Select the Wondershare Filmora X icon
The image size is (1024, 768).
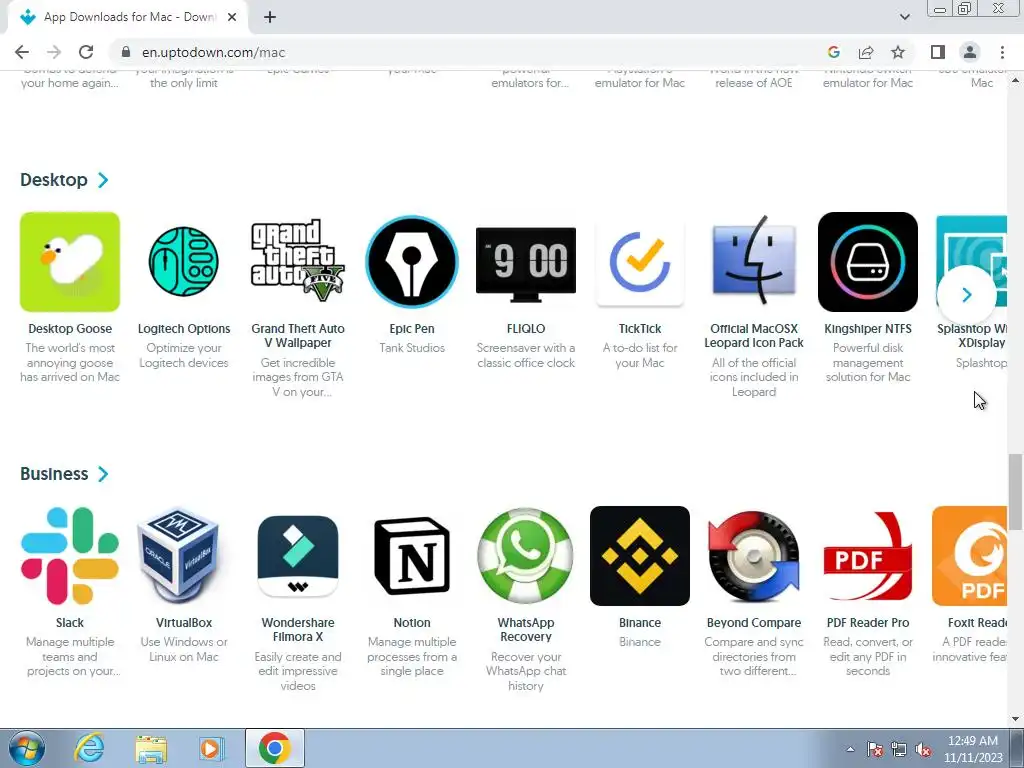298,556
